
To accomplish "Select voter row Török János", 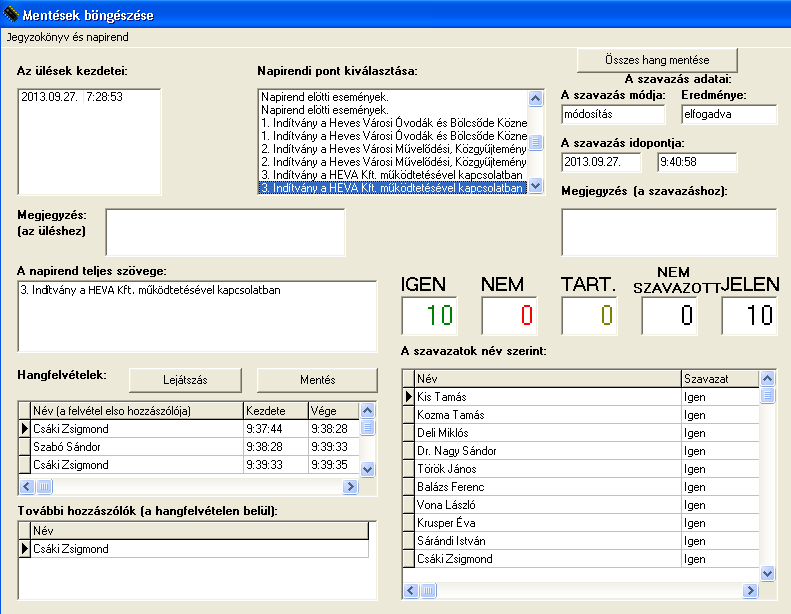I will [581, 469].
